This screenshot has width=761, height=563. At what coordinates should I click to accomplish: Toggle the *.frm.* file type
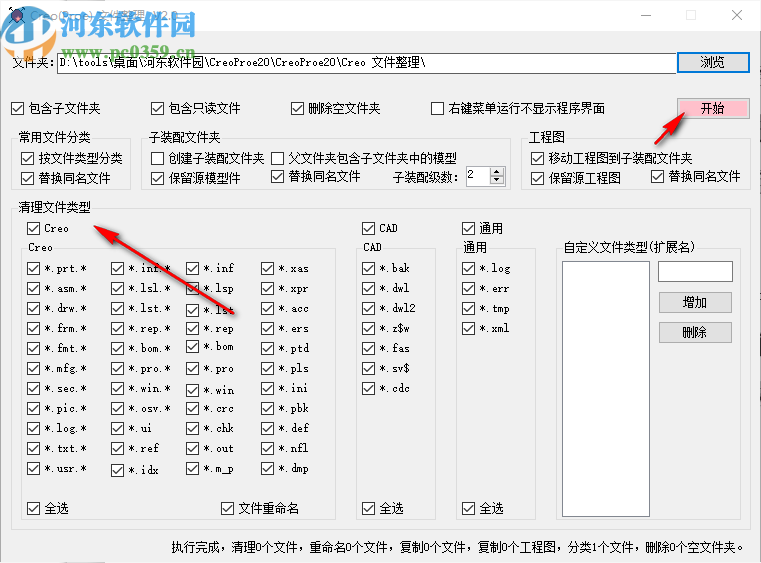[x=33, y=329]
